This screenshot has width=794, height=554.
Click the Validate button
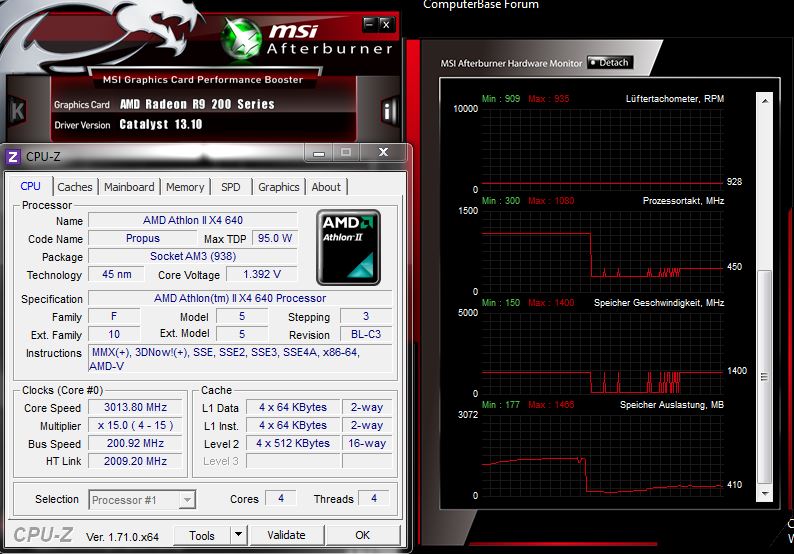[x=287, y=535]
